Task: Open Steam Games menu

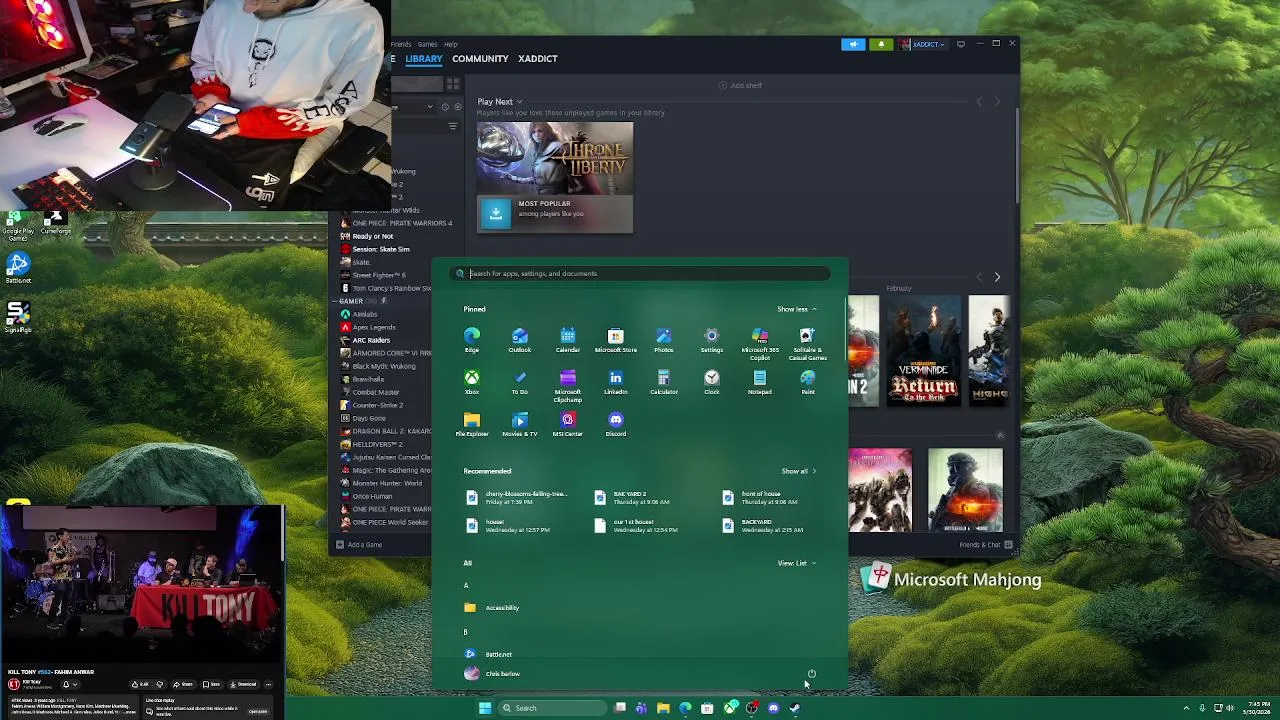Action: (x=427, y=44)
